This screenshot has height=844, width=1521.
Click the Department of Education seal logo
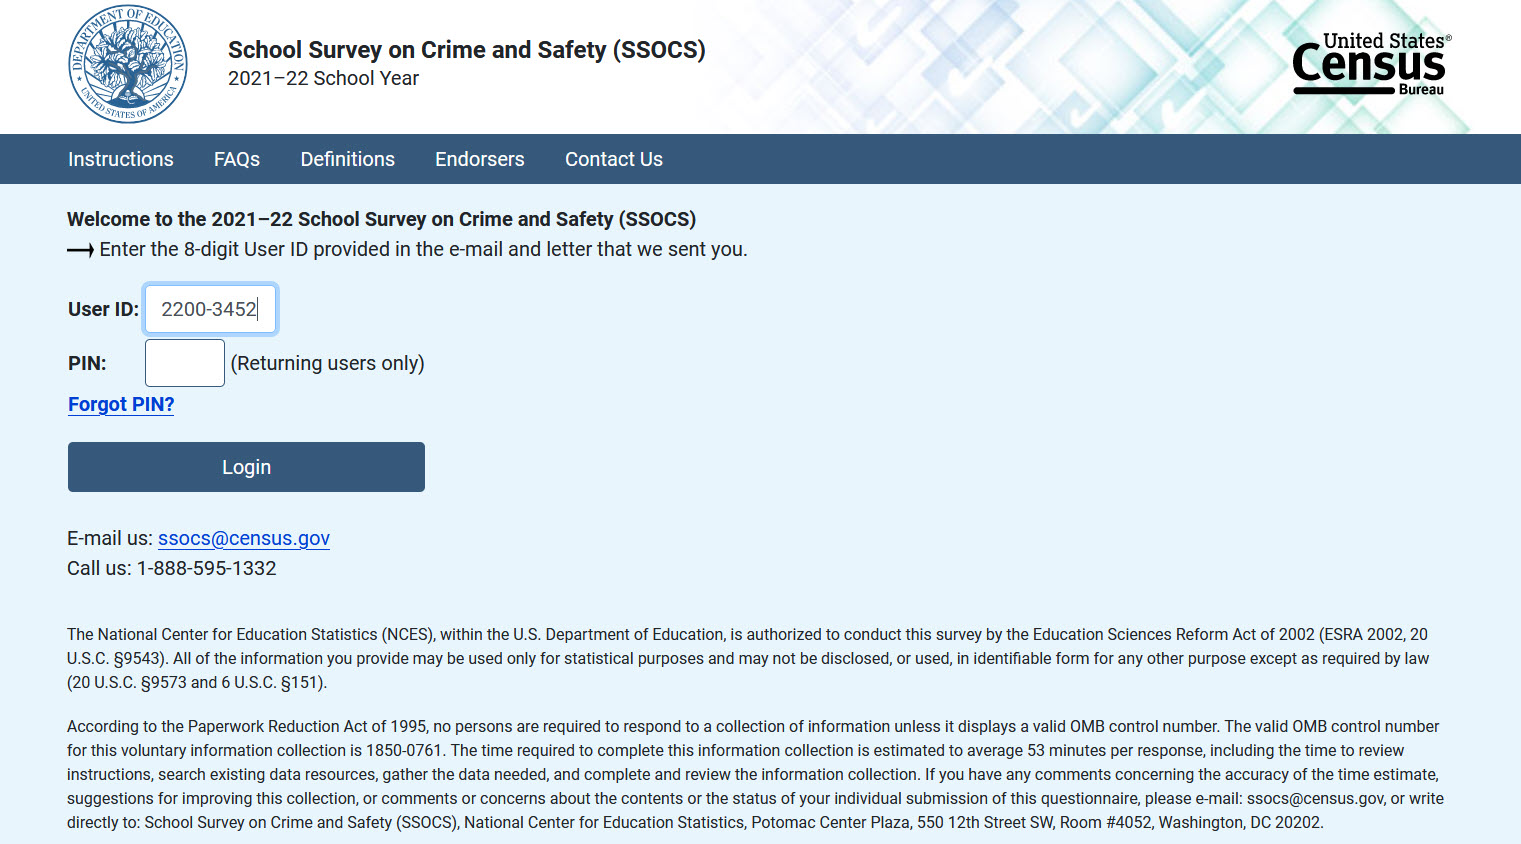128,64
